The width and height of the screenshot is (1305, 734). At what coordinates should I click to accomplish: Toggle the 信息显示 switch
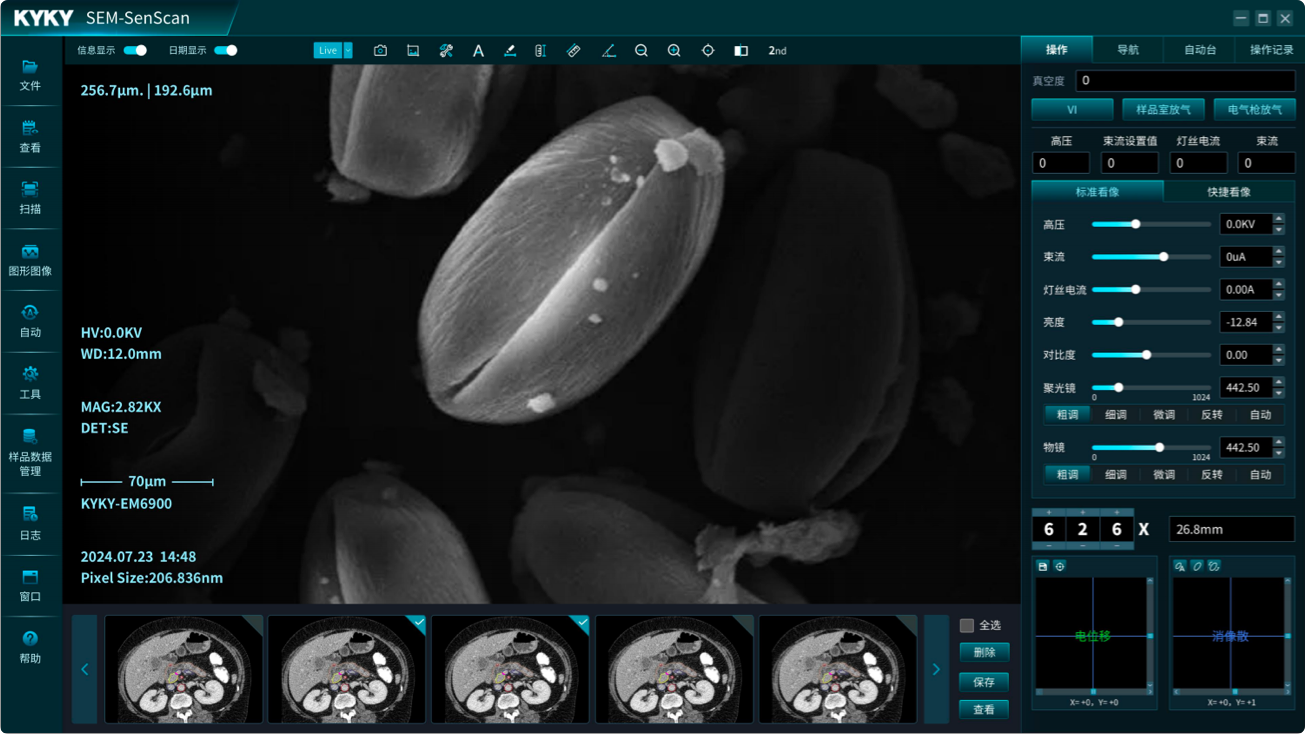point(135,50)
